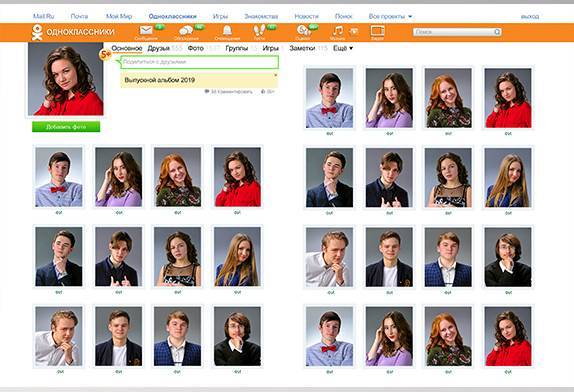Open the Музыка note icon
The image size is (574, 392).
(x=338, y=30)
